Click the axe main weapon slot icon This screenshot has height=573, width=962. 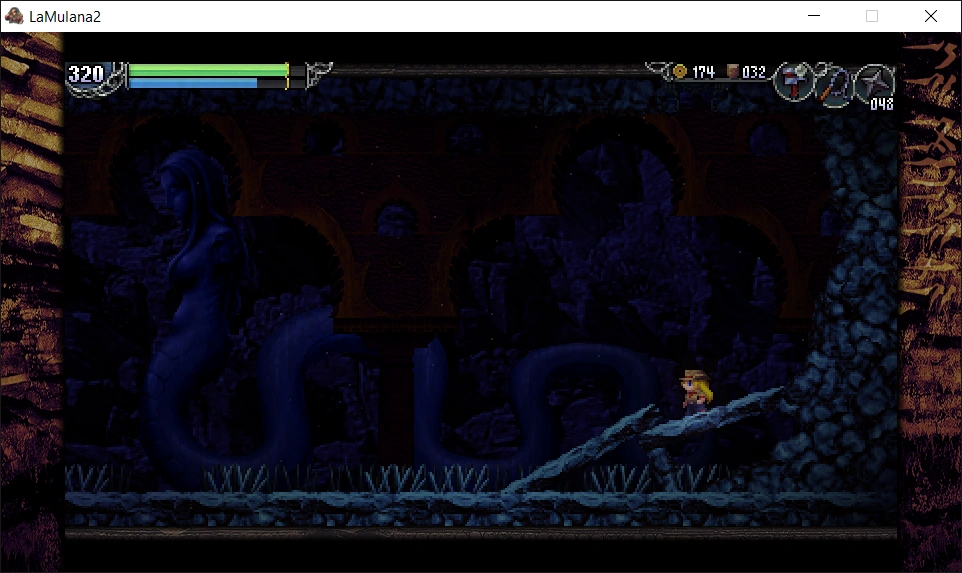tap(793, 81)
